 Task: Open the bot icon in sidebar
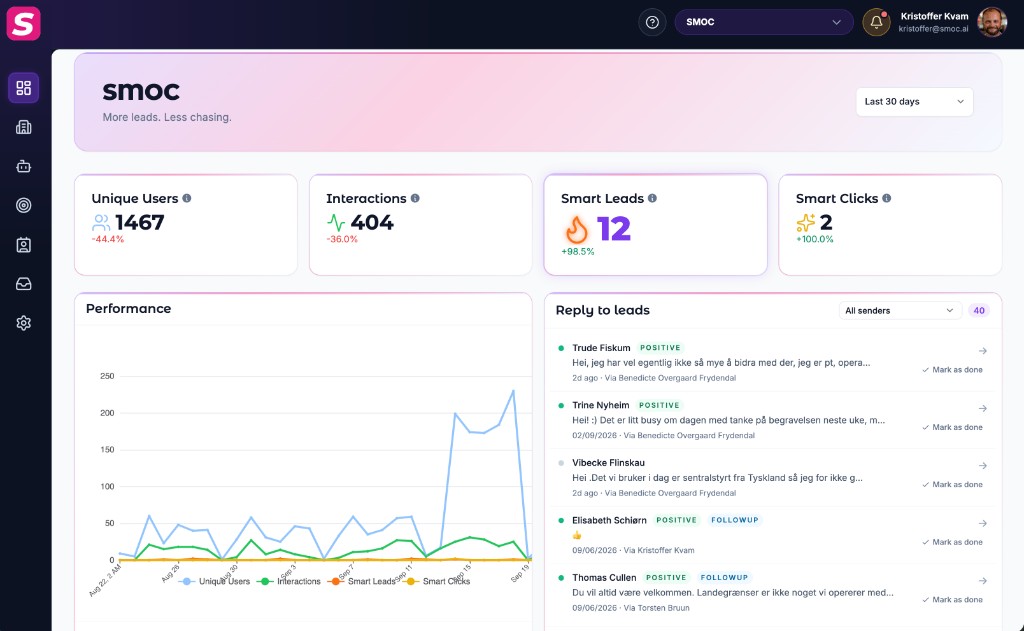[x=24, y=167]
